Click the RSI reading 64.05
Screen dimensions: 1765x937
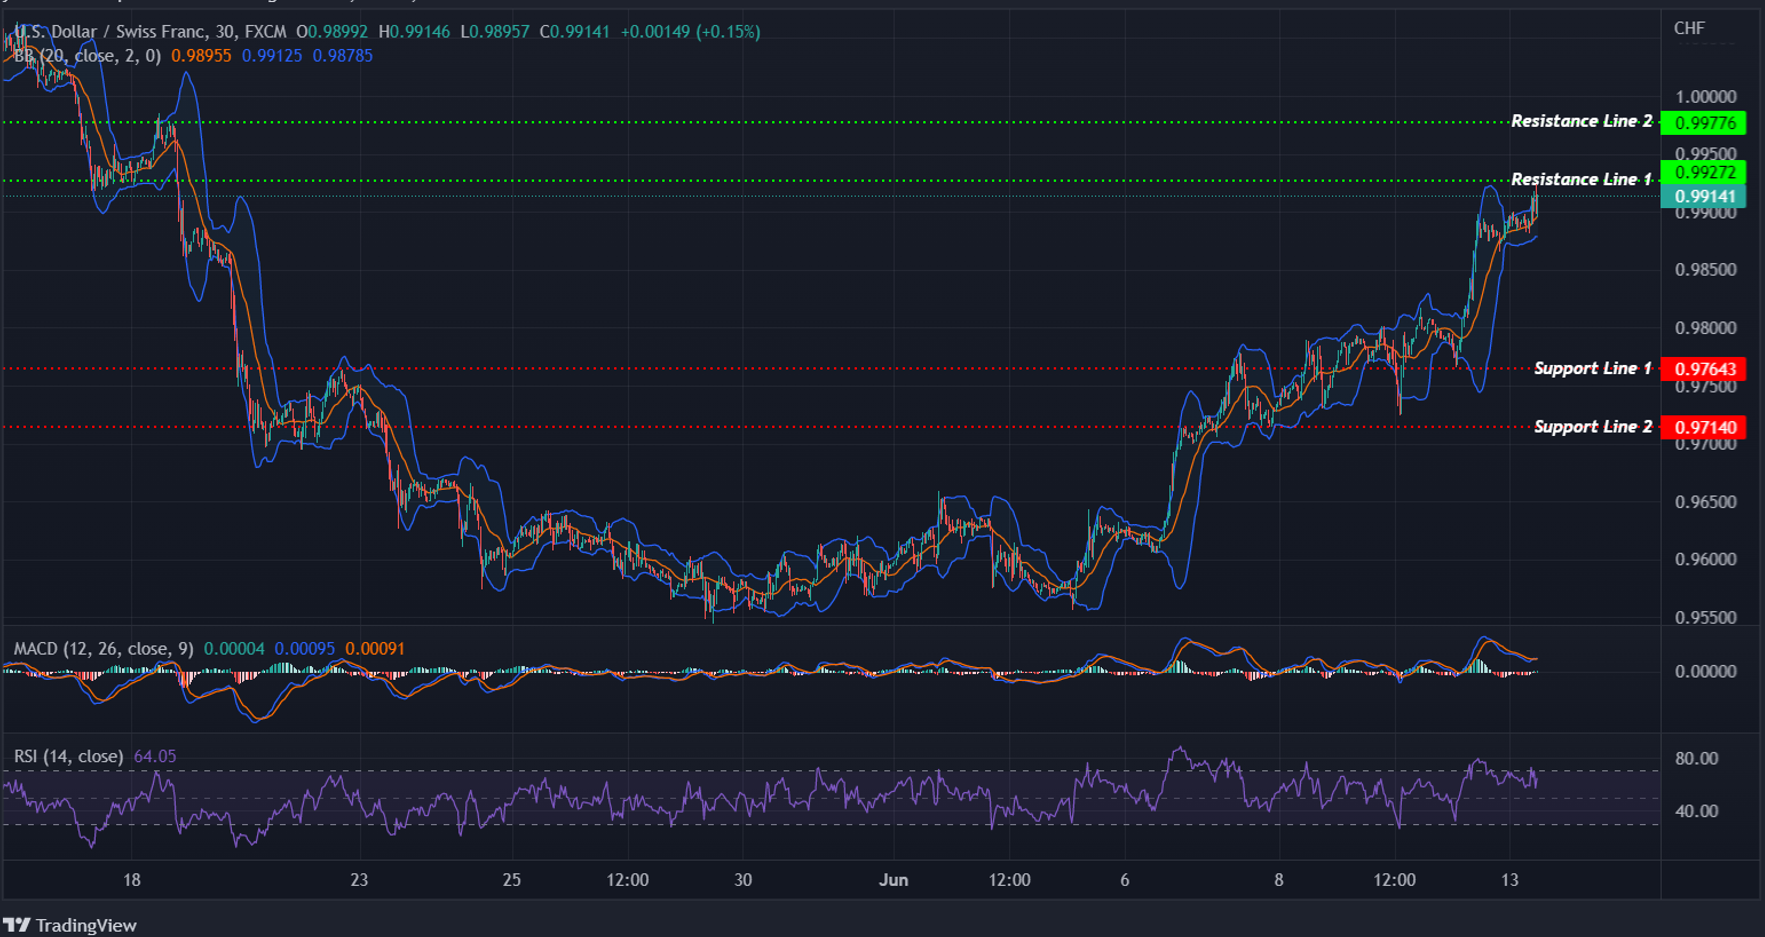(155, 756)
